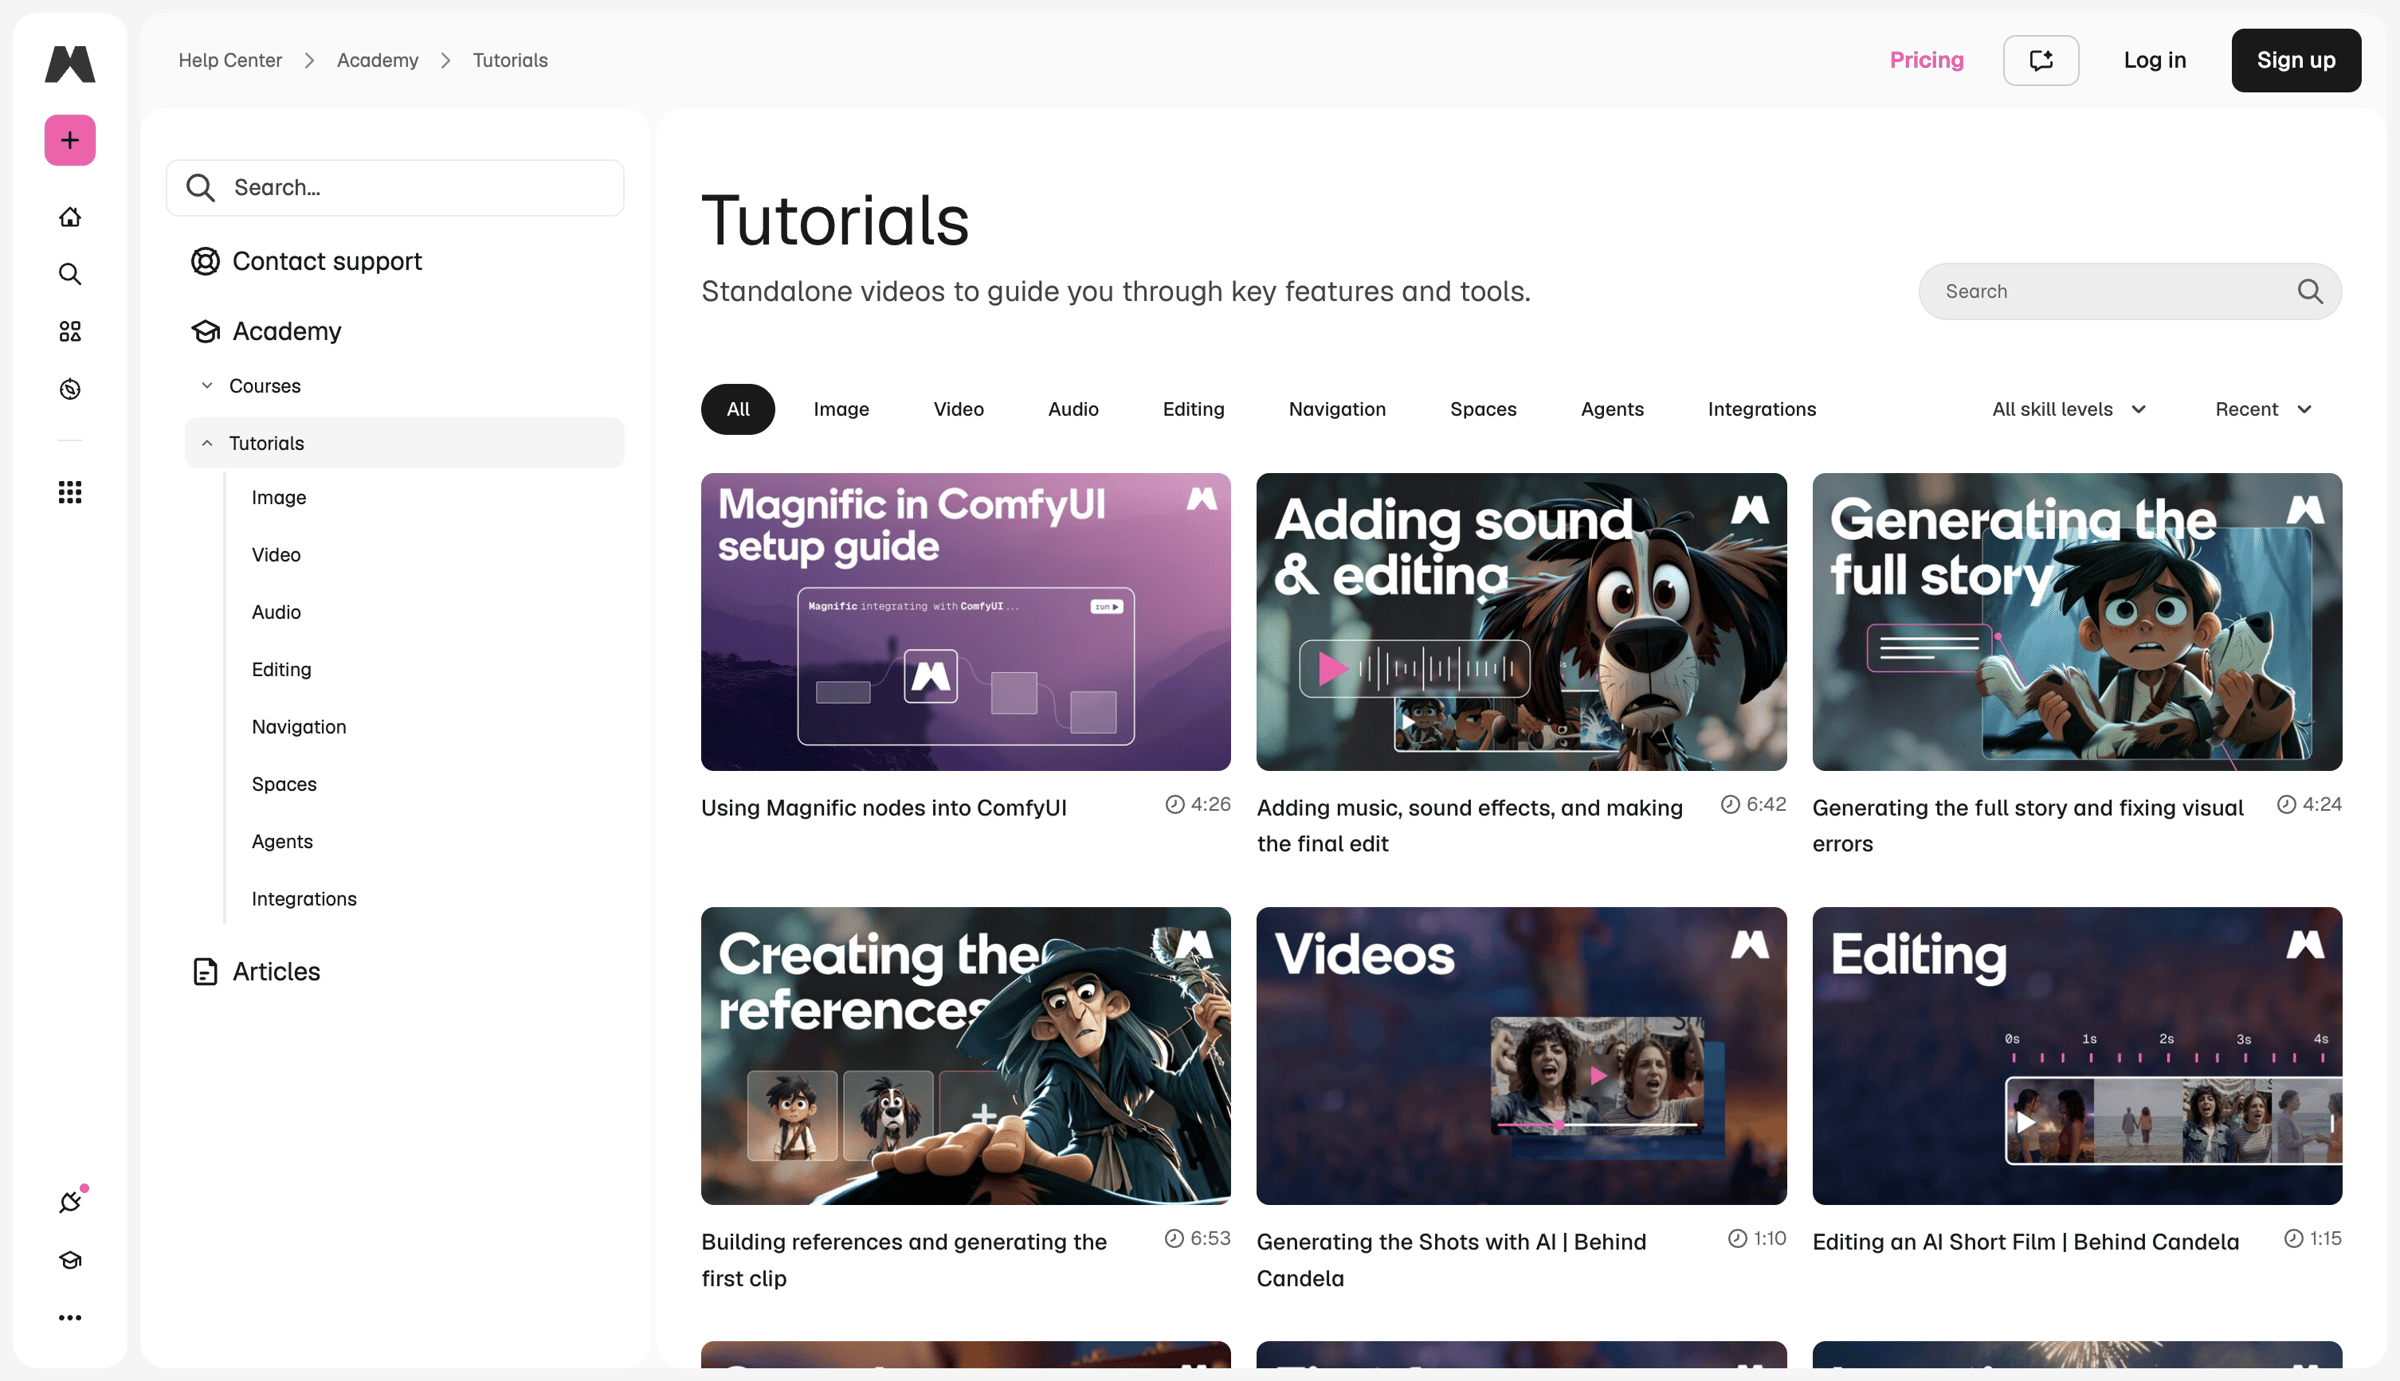Click the Sign up button

pos(2296,60)
